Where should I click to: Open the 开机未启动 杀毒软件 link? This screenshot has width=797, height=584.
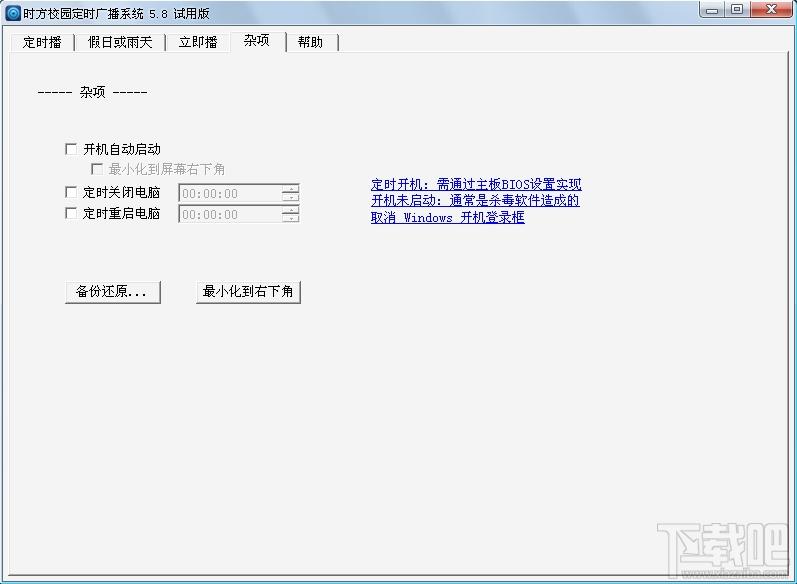[475, 200]
